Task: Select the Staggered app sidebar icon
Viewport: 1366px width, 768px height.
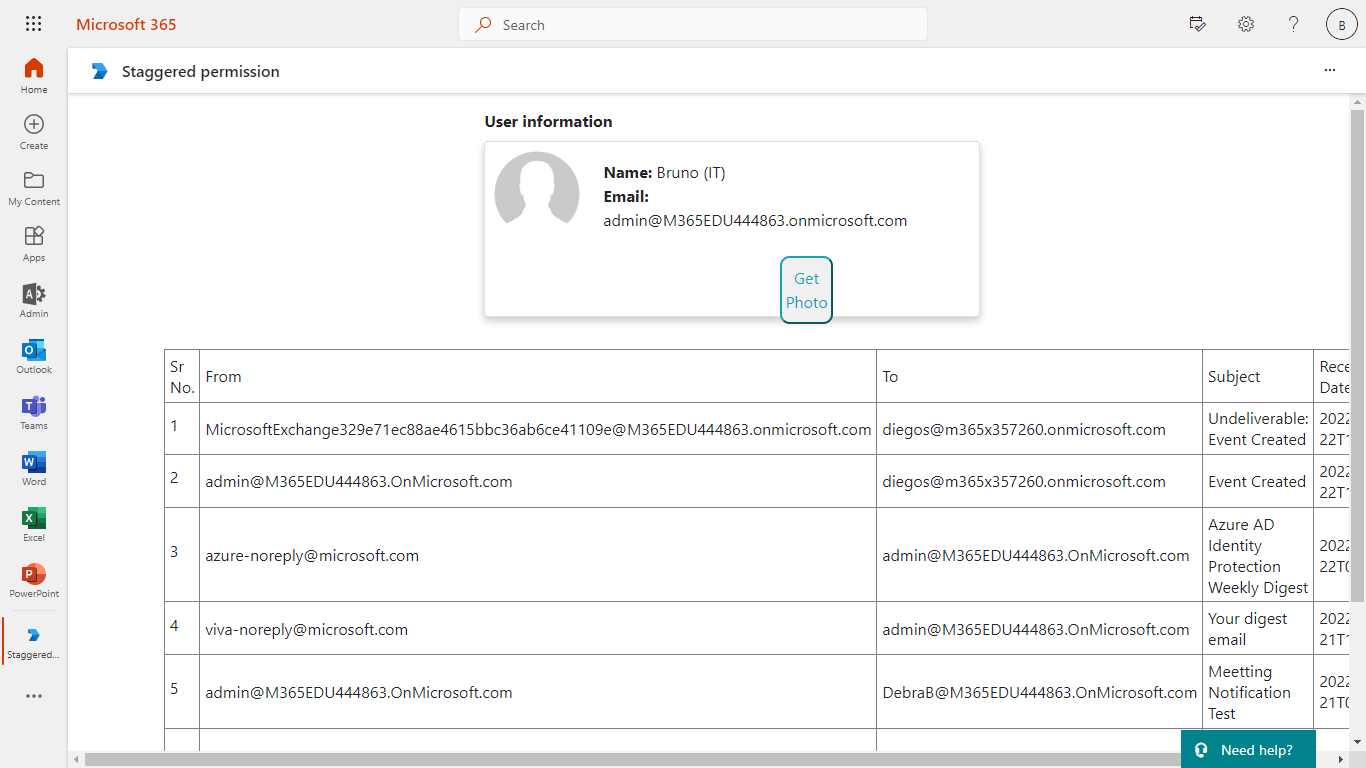Action: click(x=34, y=642)
